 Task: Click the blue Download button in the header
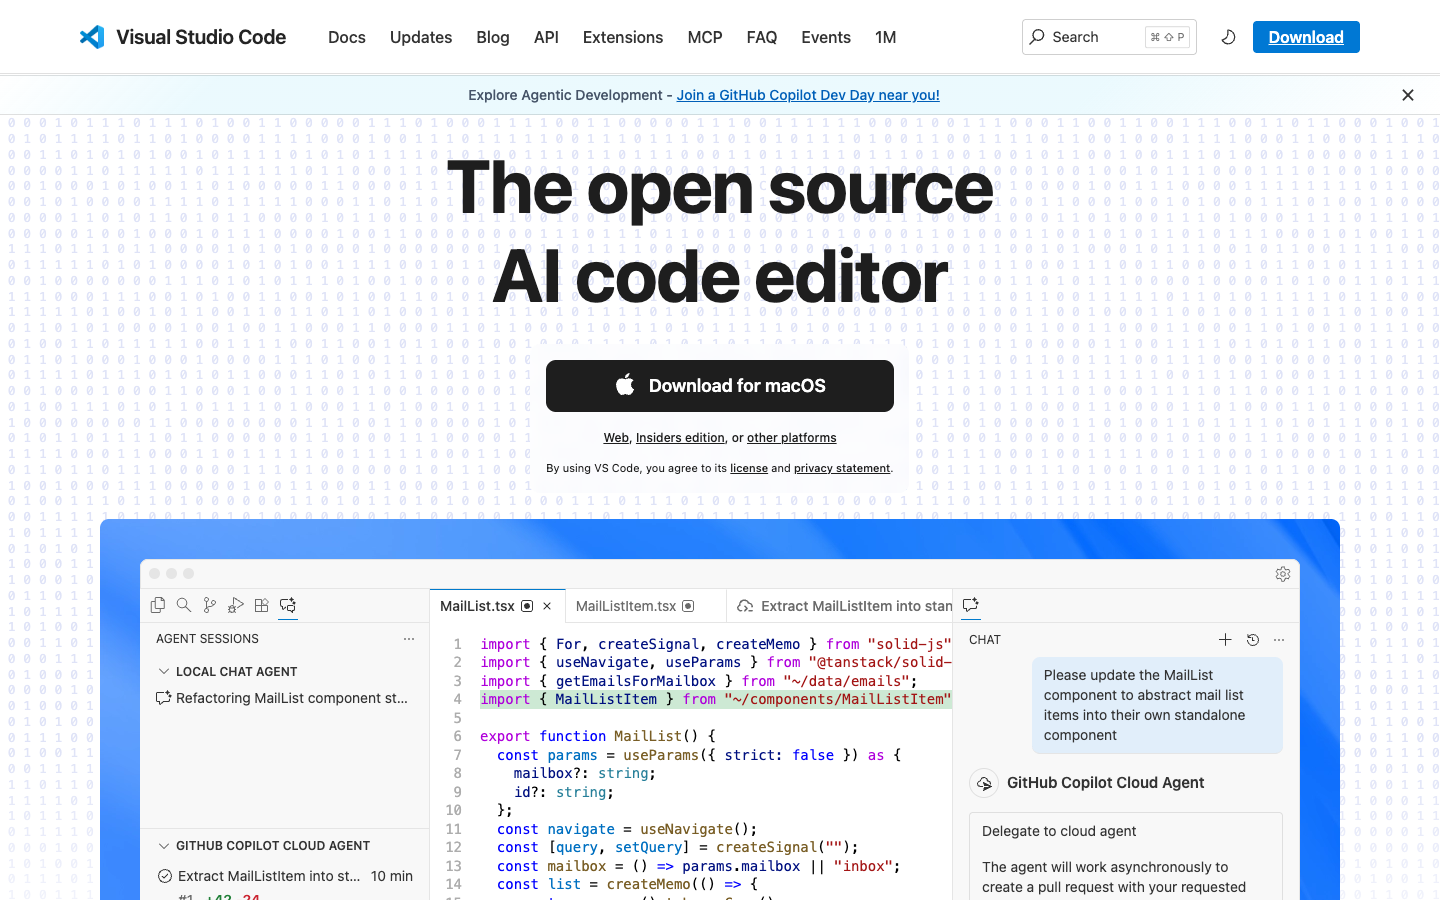coord(1306,37)
